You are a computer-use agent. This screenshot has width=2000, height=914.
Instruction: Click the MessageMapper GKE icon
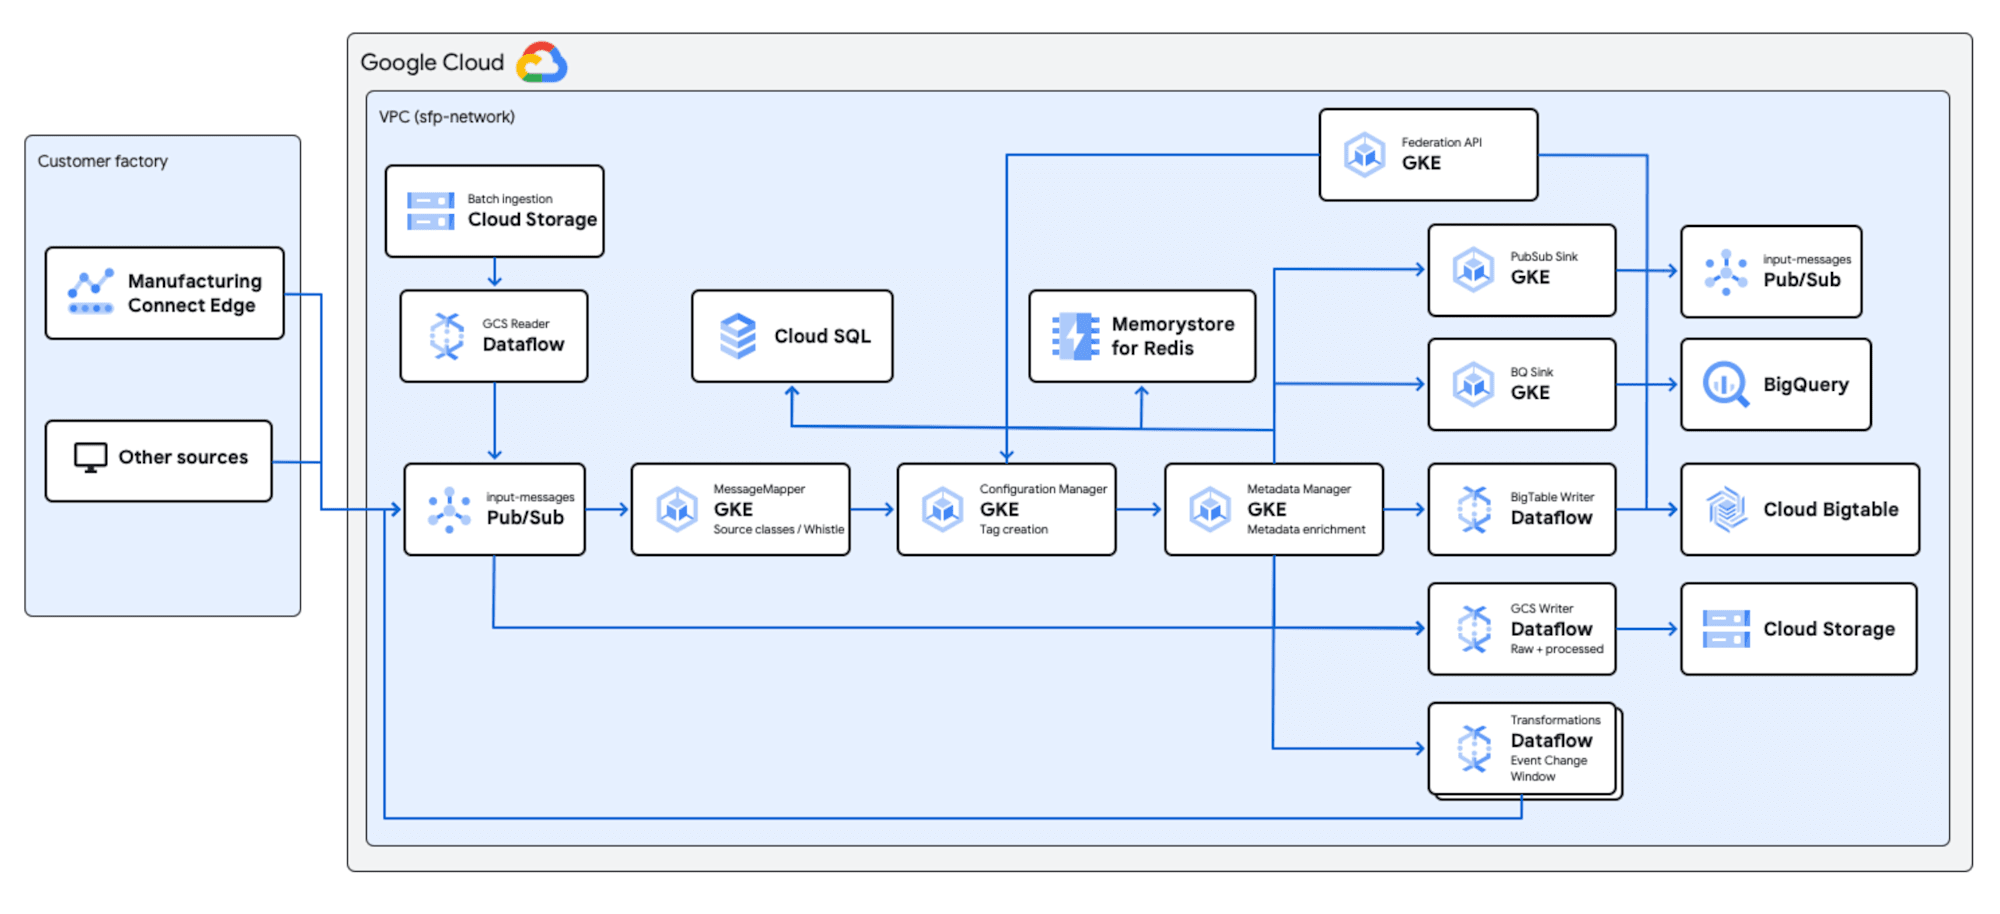point(676,509)
